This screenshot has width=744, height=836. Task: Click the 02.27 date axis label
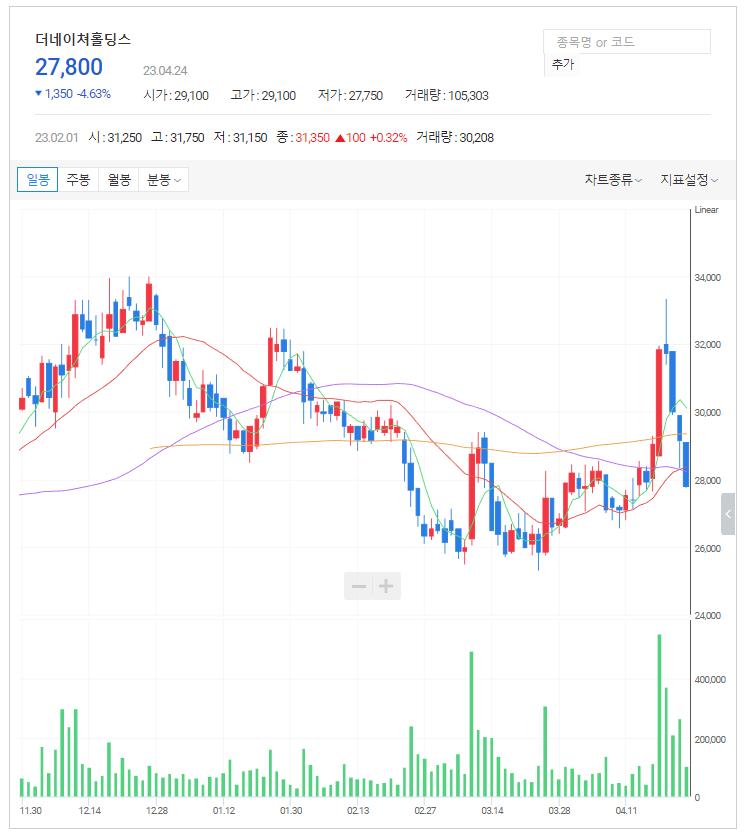click(425, 810)
